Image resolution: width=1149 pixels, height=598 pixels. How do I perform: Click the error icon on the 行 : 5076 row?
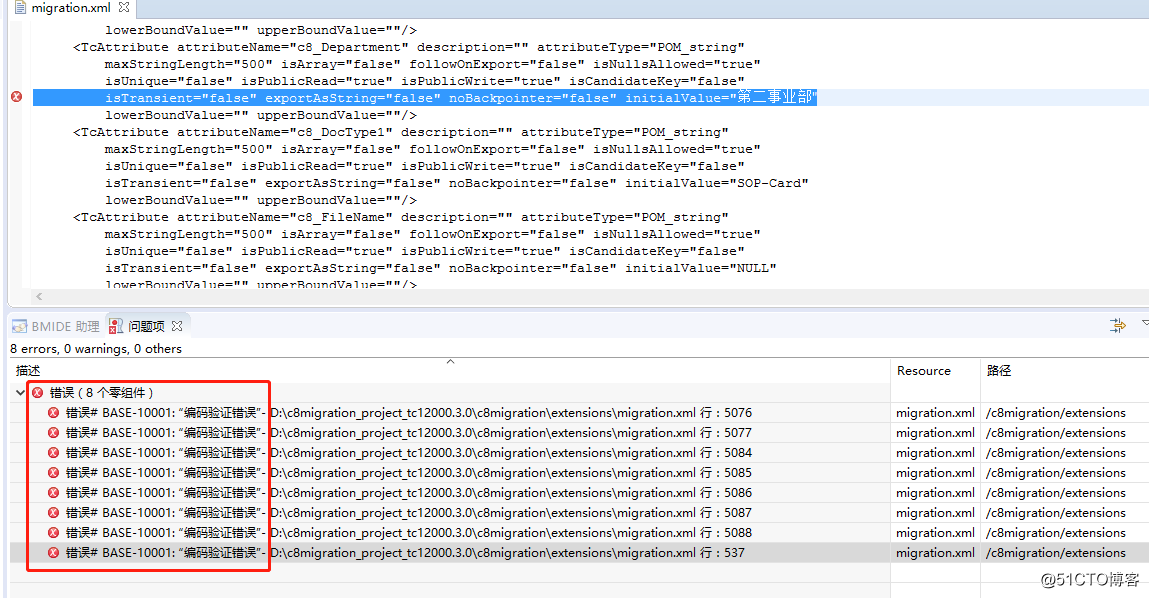pos(53,413)
